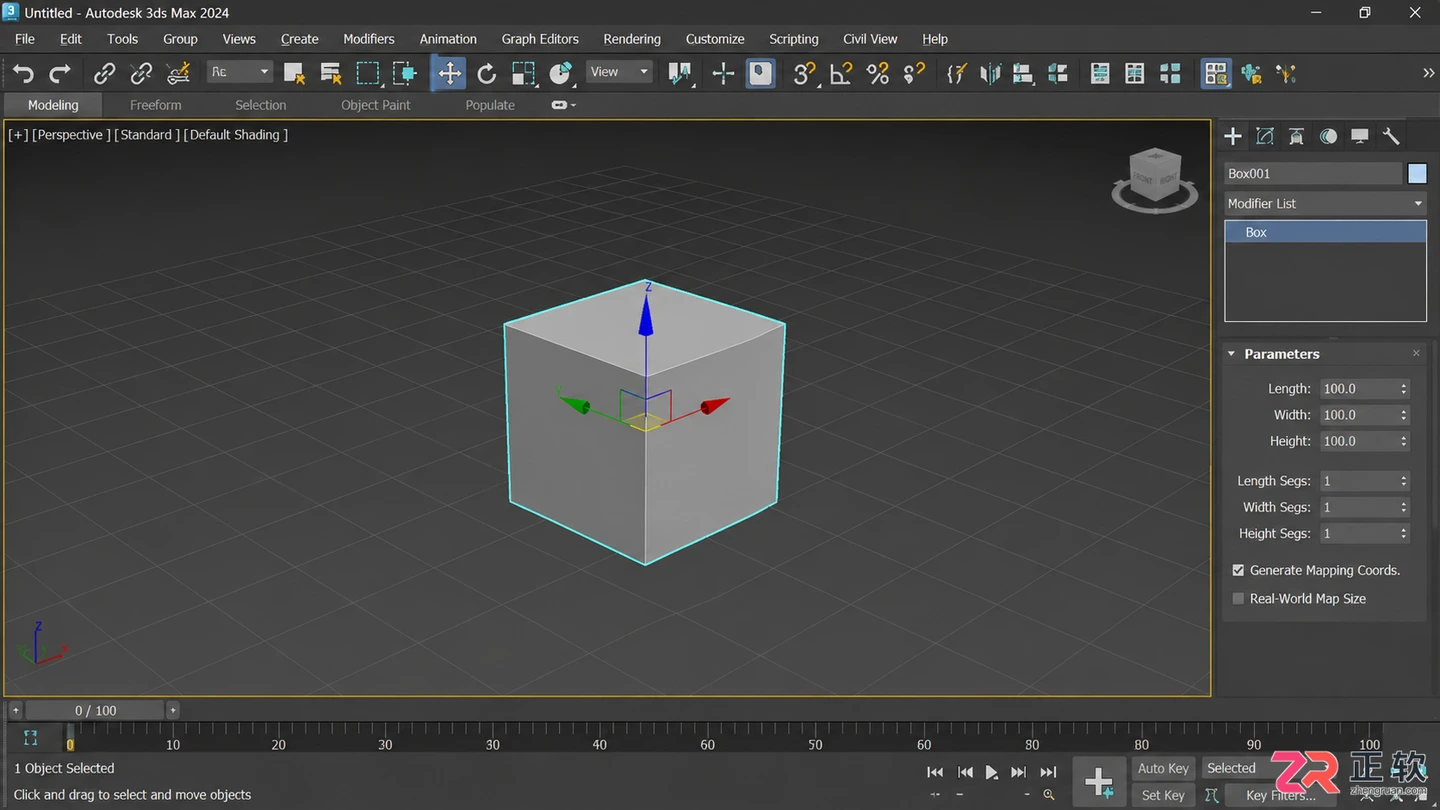This screenshot has width=1440, height=810.
Task: Expand the Modifier List dropdown
Action: click(x=1325, y=203)
